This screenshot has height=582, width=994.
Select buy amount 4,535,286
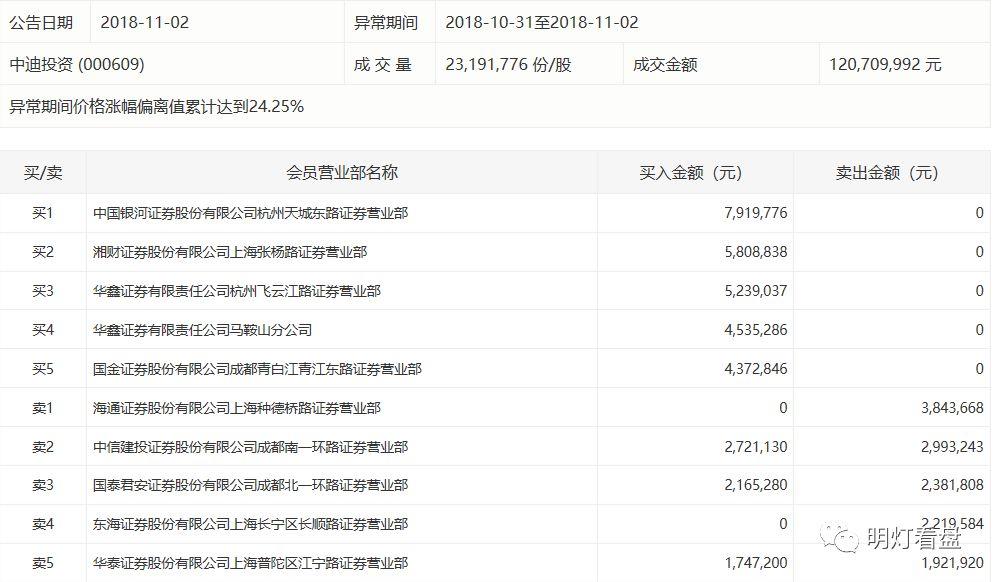pos(756,330)
